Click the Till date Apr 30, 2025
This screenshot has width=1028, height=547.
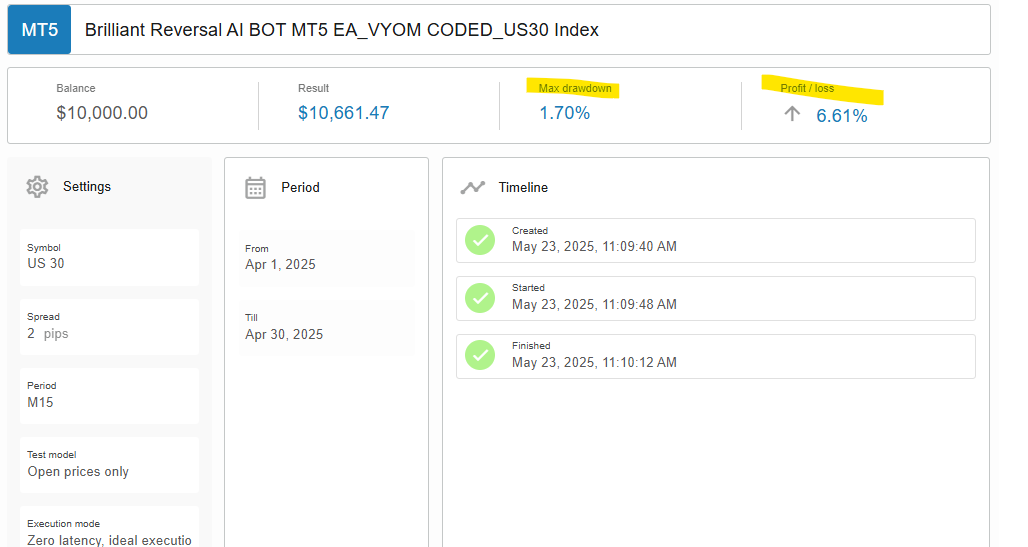pyautogui.click(x=284, y=334)
